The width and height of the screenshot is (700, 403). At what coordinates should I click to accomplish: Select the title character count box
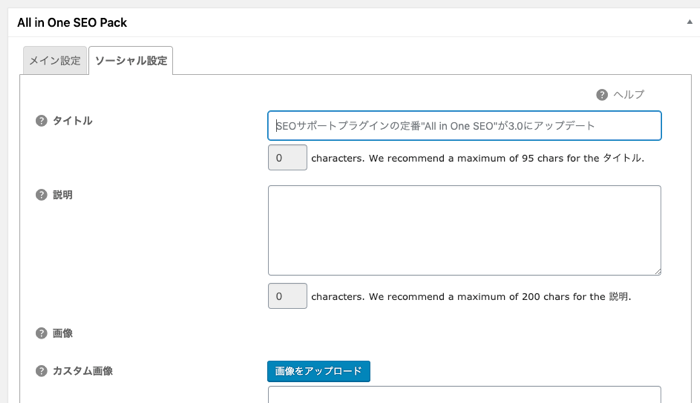pyautogui.click(x=288, y=158)
